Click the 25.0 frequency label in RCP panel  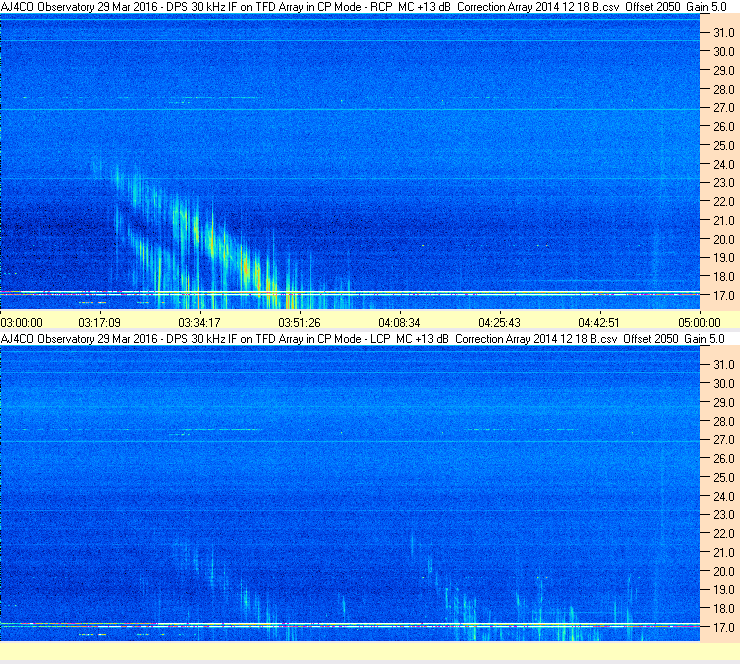click(723, 146)
